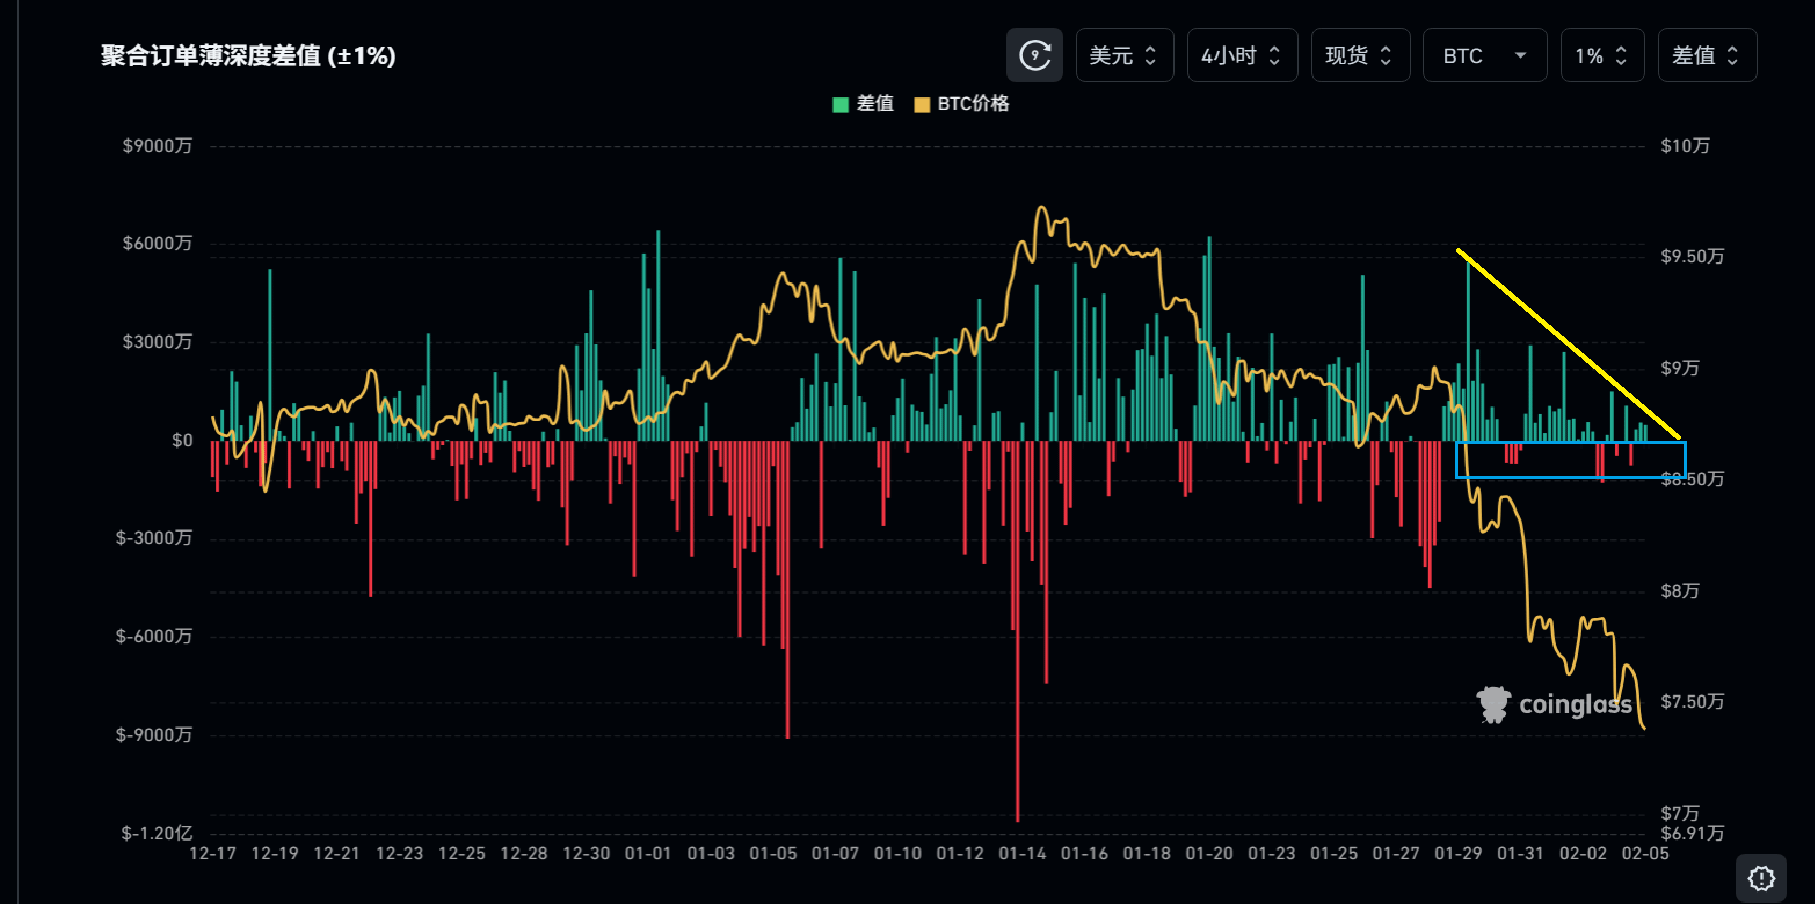Open the 4小时 time interval dropdown
The image size is (1815, 904).
pos(1242,55)
